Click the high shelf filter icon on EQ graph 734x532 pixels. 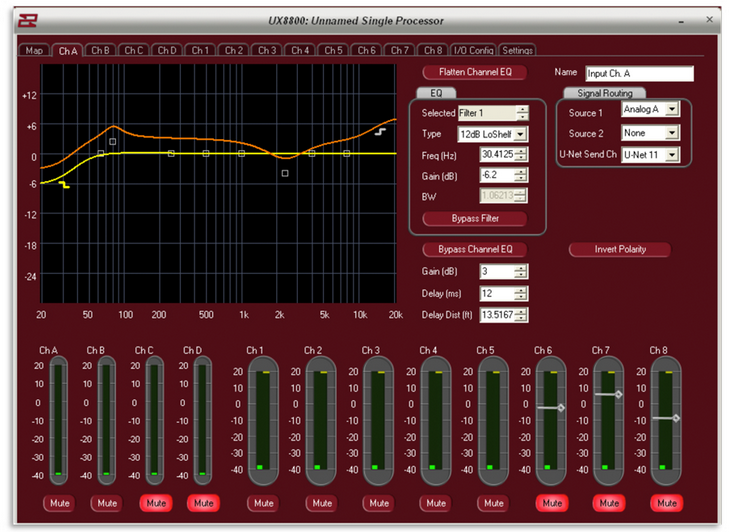[x=380, y=132]
